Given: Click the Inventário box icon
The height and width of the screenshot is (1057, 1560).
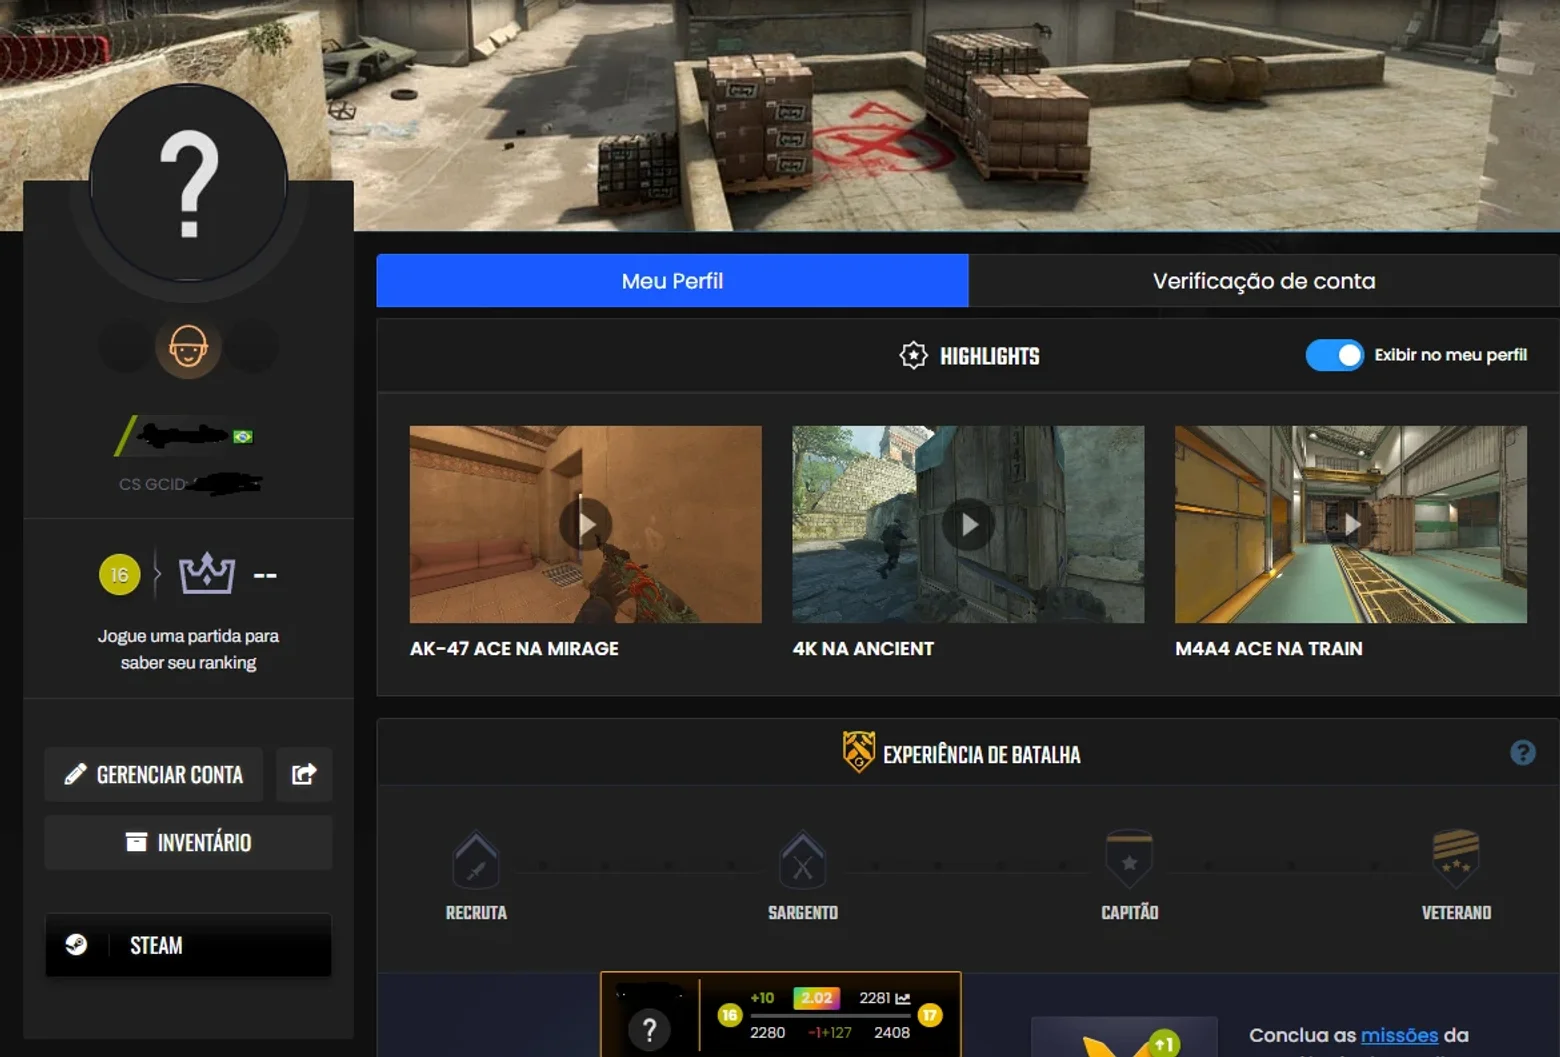Looking at the screenshot, I should click(x=136, y=842).
